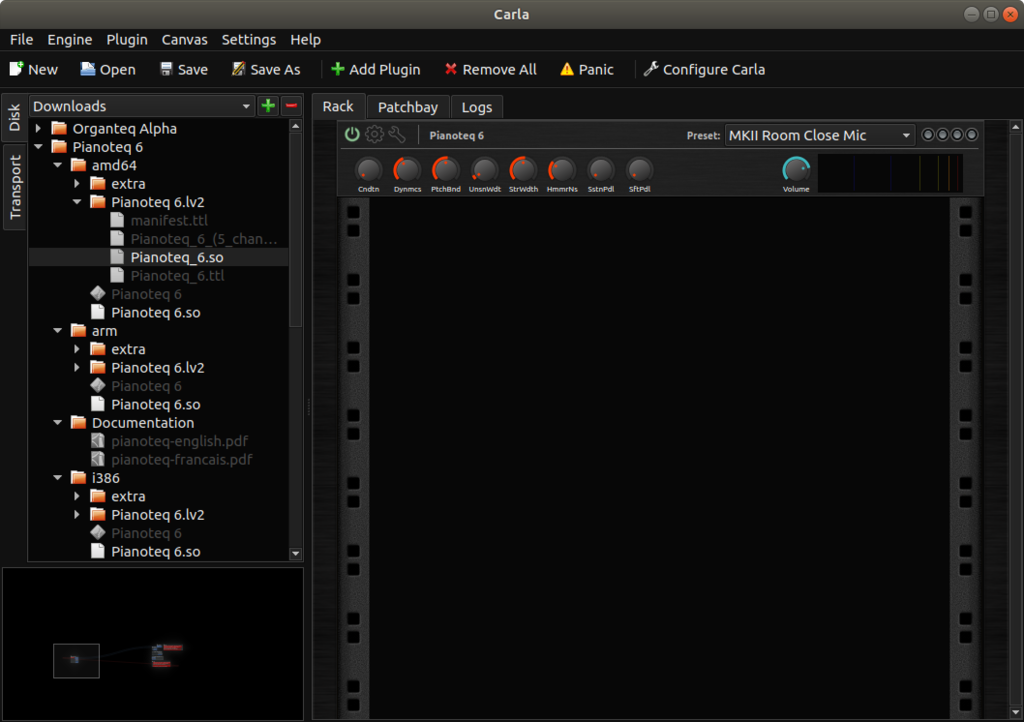Click the HmmrNs knob
This screenshot has width=1024, height=722.
coord(562,170)
